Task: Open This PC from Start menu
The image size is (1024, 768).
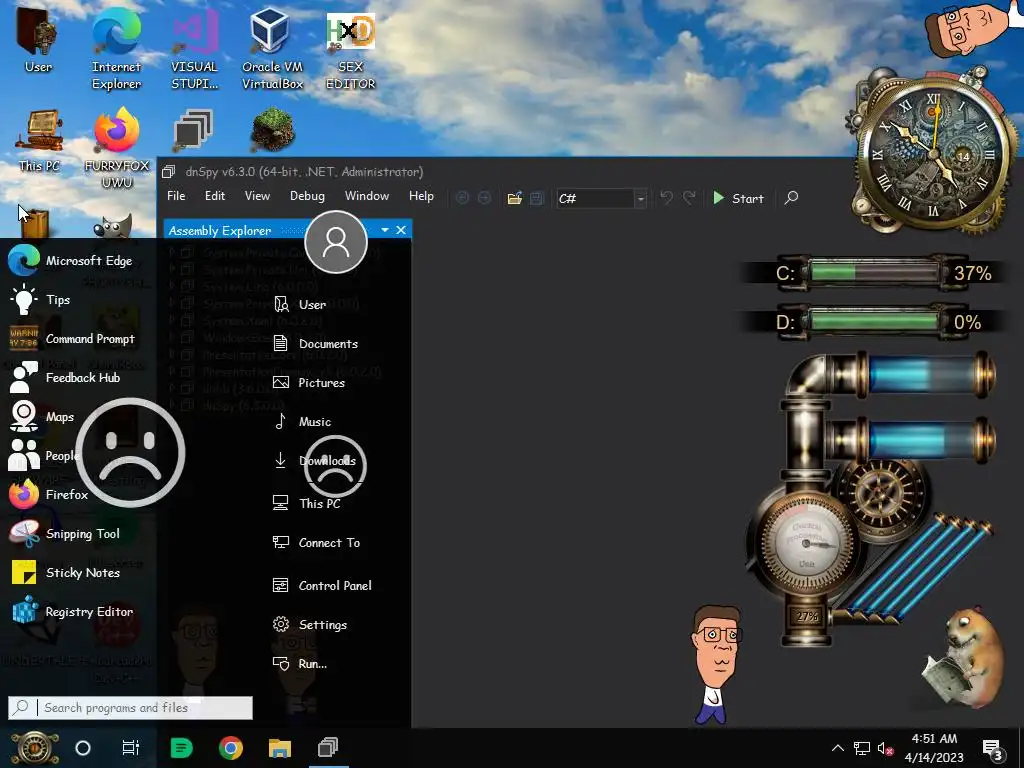Action: pos(306,504)
